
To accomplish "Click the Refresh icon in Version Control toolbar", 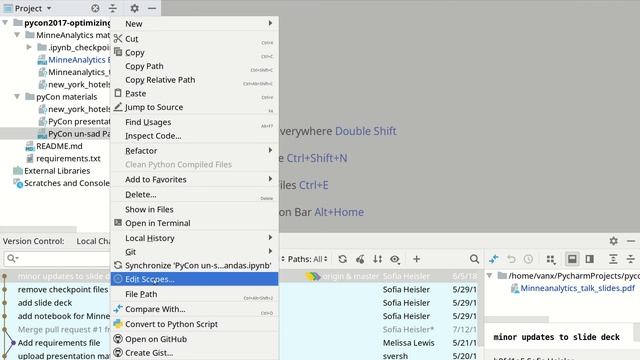I will [x=342, y=259].
